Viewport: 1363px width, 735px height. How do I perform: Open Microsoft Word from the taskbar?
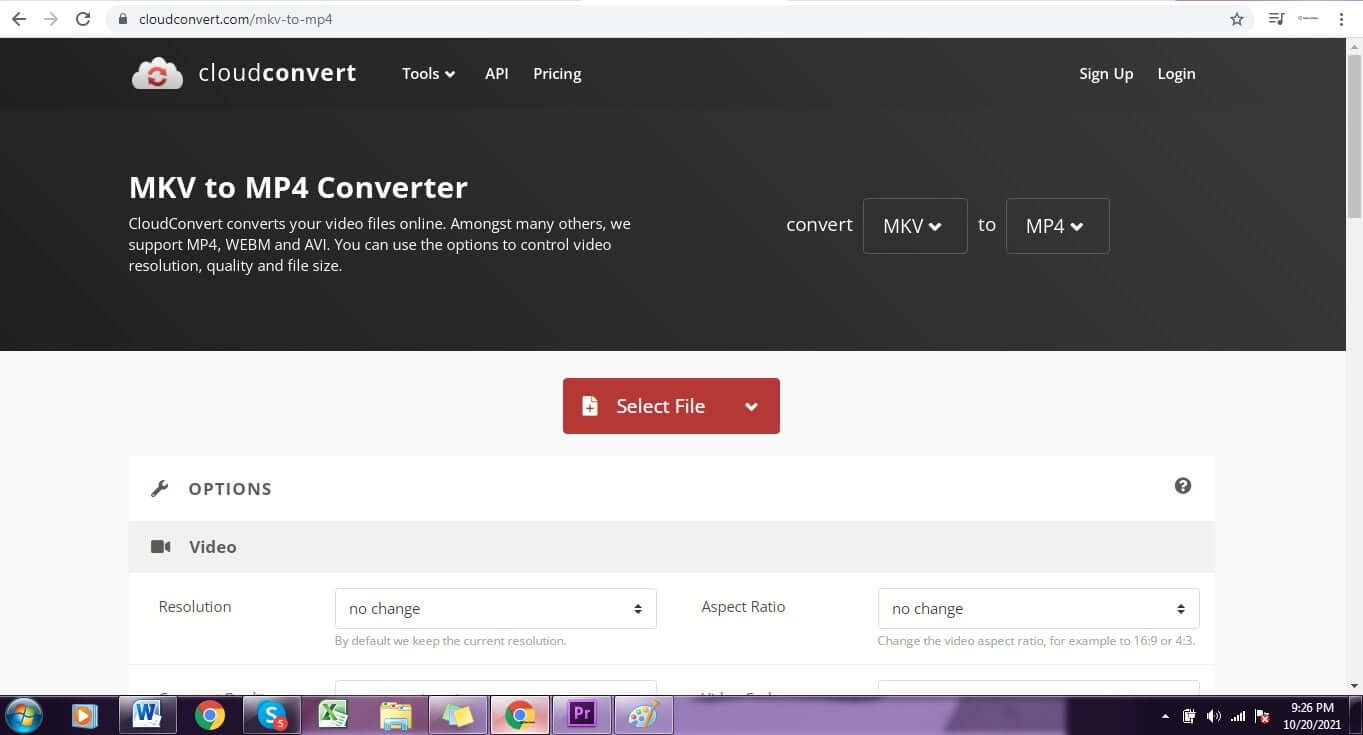(x=147, y=716)
